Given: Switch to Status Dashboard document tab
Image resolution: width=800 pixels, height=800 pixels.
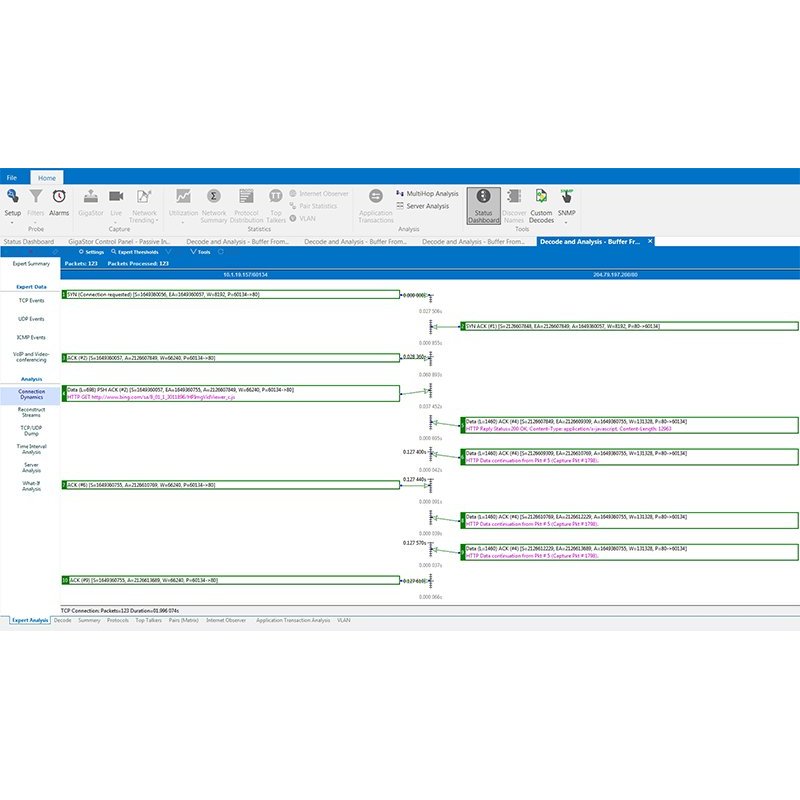Looking at the screenshot, I should 29,242.
